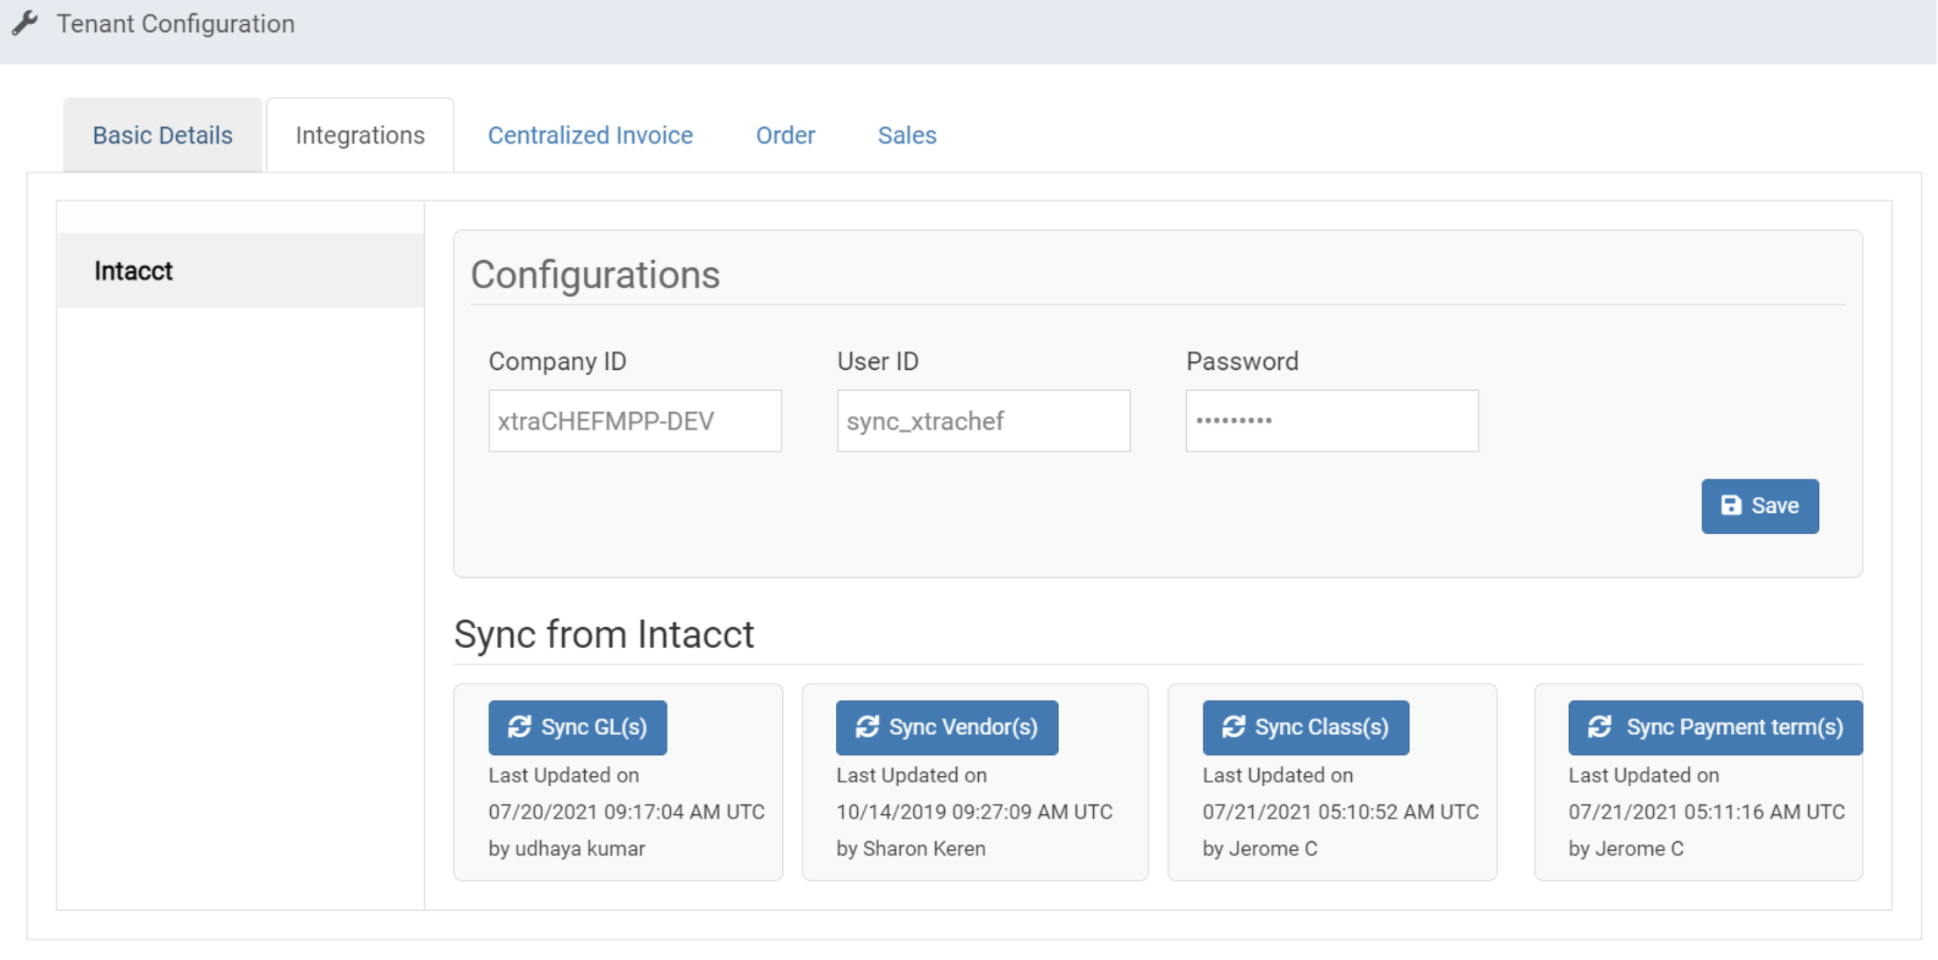Screen dimensions: 1938x960
Task: Open the Sales tab
Action: click(907, 135)
